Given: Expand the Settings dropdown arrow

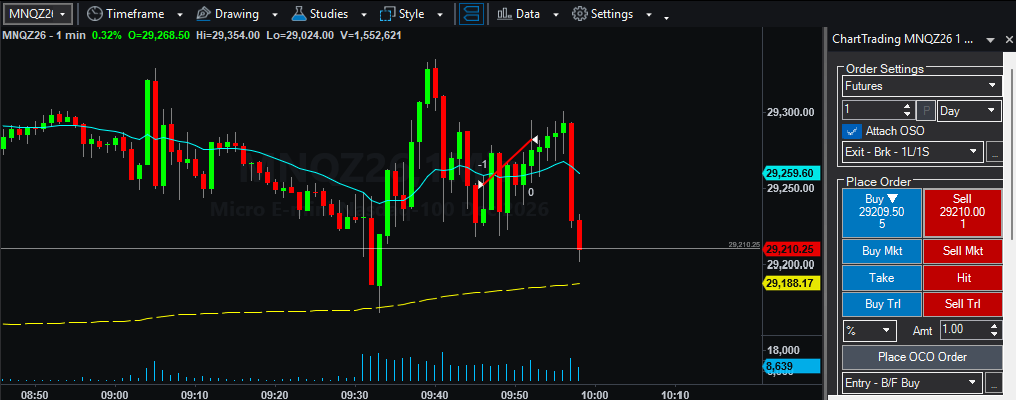Looking at the screenshot, I should [649, 14].
